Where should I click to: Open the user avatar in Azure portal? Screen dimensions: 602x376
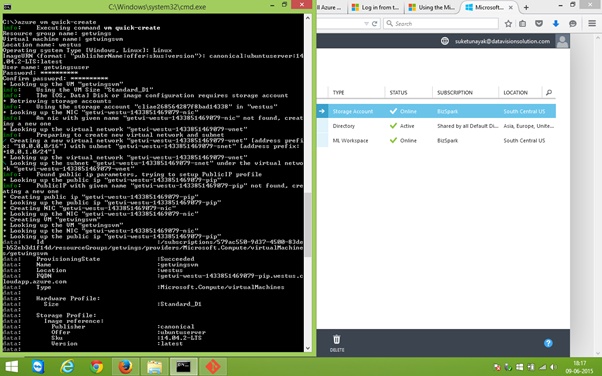coord(562,41)
